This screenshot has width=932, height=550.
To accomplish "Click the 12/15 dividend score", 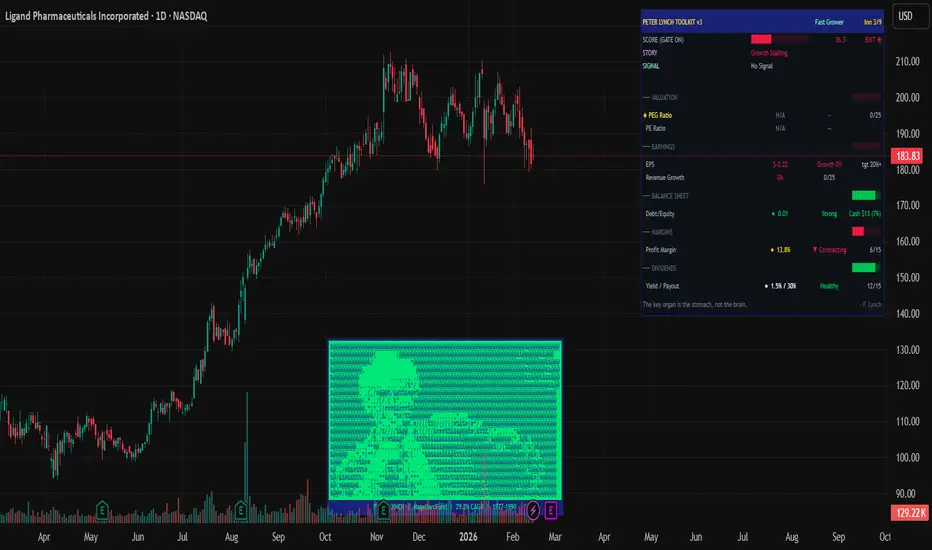I will pyautogui.click(x=874, y=287).
